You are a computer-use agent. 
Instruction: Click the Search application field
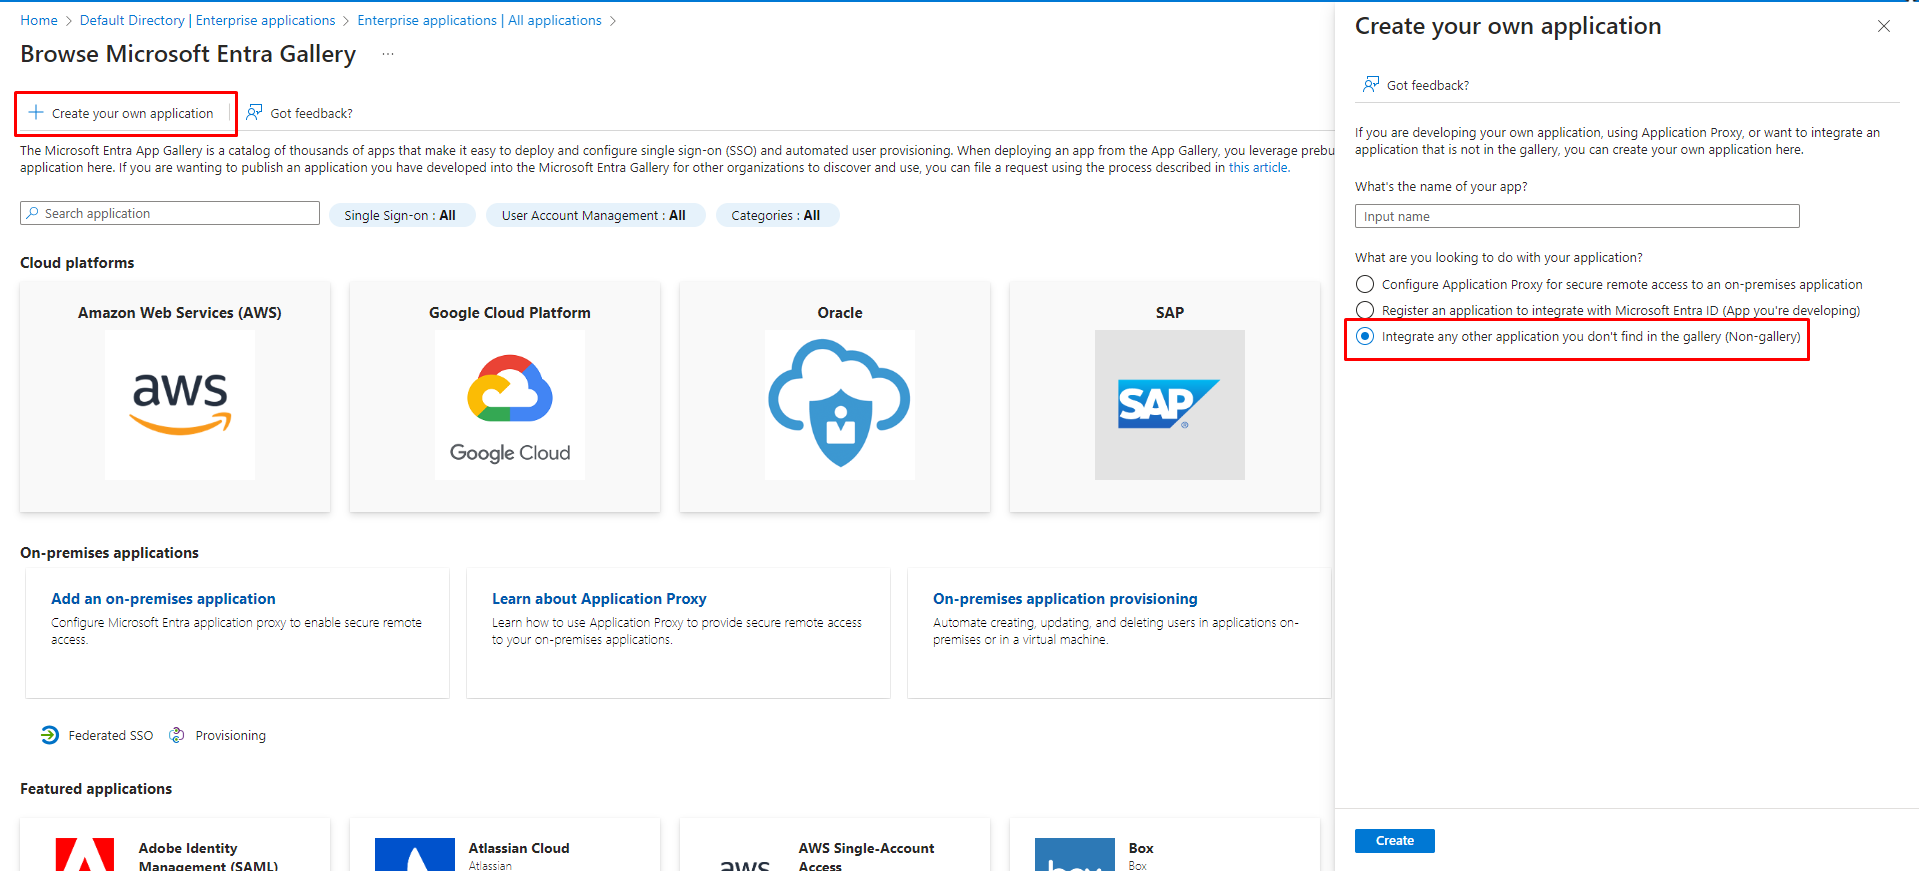coord(170,213)
